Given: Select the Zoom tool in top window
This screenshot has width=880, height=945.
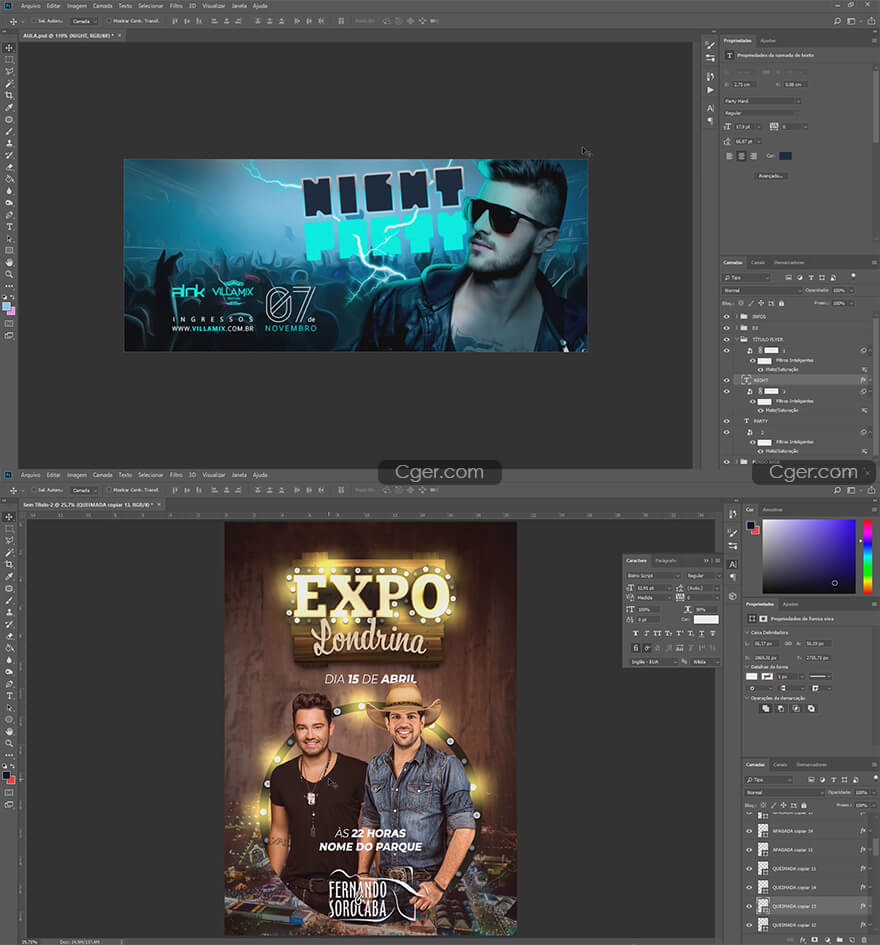Looking at the screenshot, I should (x=9, y=274).
